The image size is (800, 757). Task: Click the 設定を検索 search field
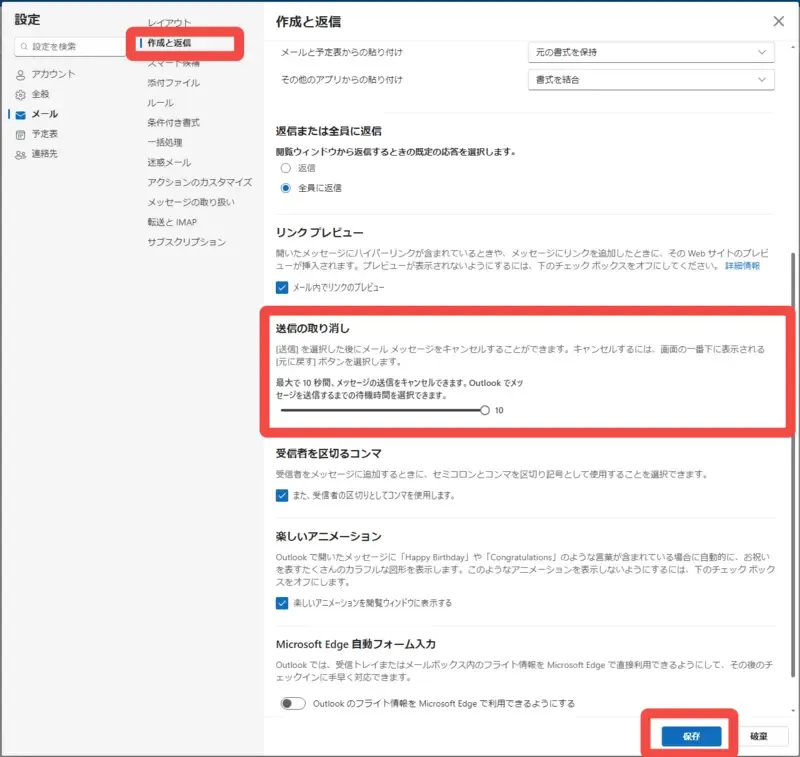tap(70, 46)
